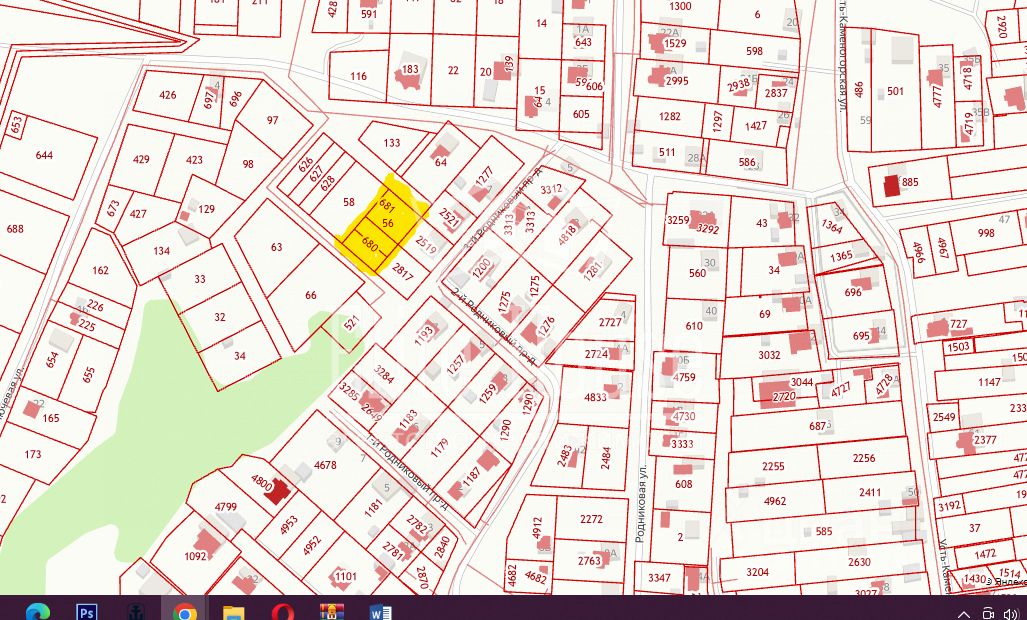This screenshot has height=620, width=1027.
Task: Open the volume control in the tray
Action: (1009, 614)
